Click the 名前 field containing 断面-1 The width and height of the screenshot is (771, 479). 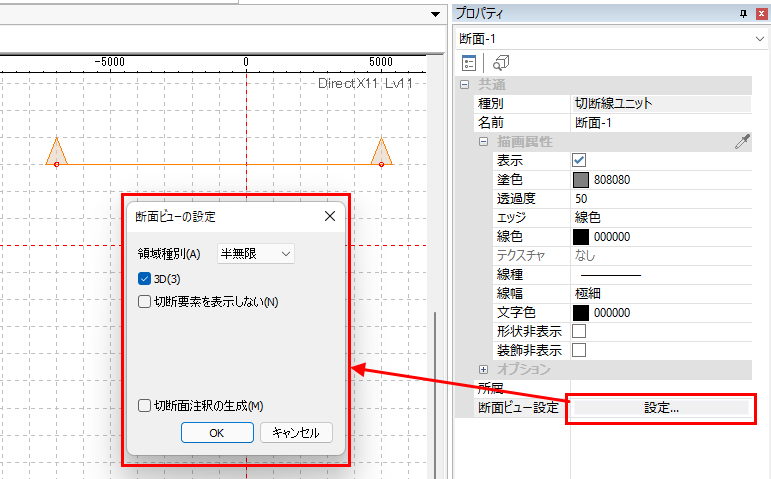(660, 123)
